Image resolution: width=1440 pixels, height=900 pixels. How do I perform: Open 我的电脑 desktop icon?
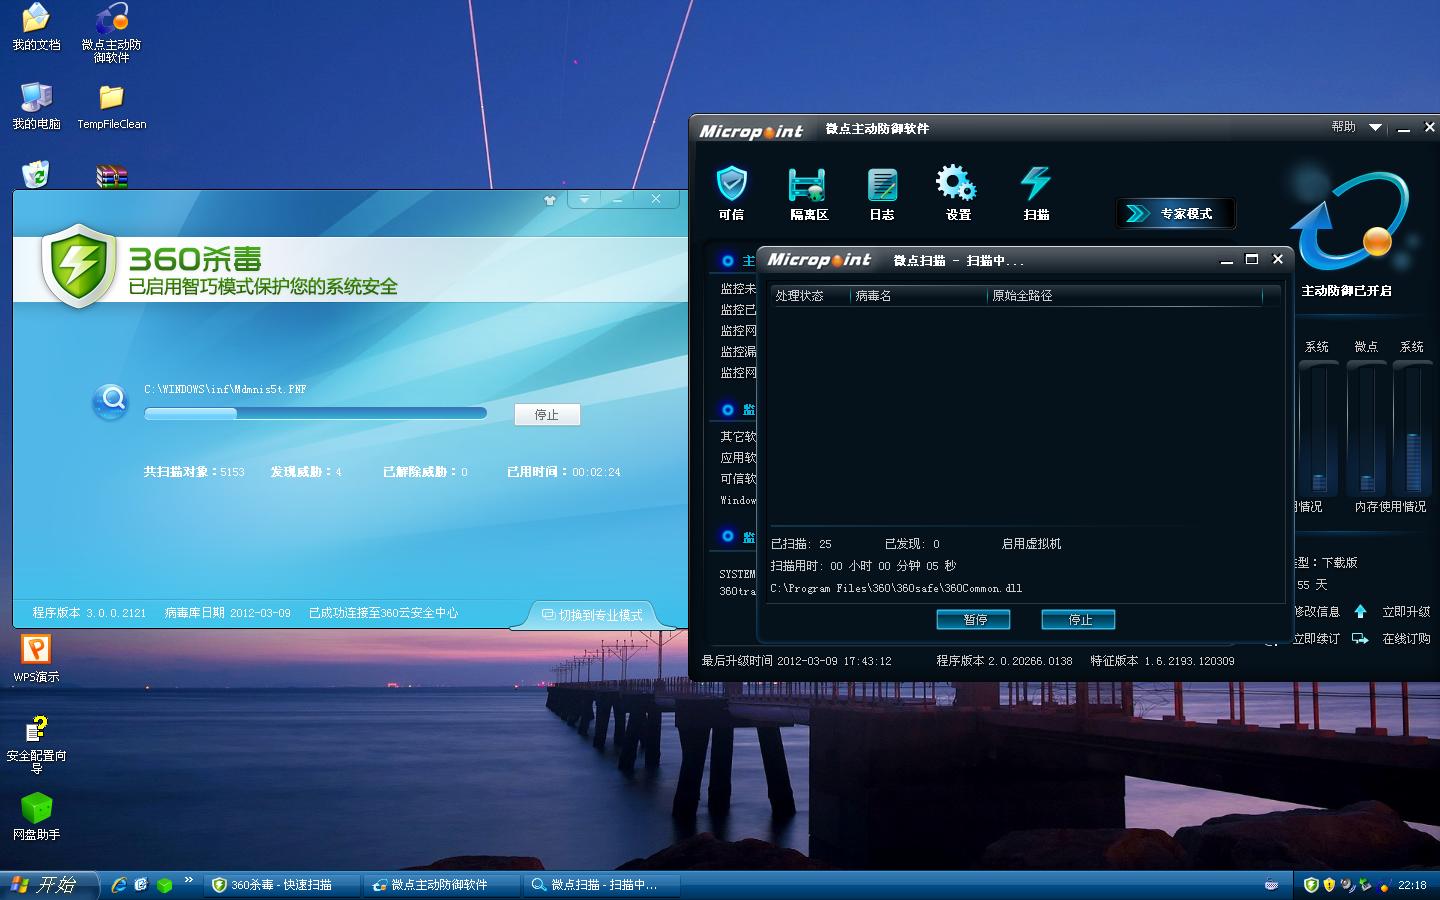(x=36, y=106)
